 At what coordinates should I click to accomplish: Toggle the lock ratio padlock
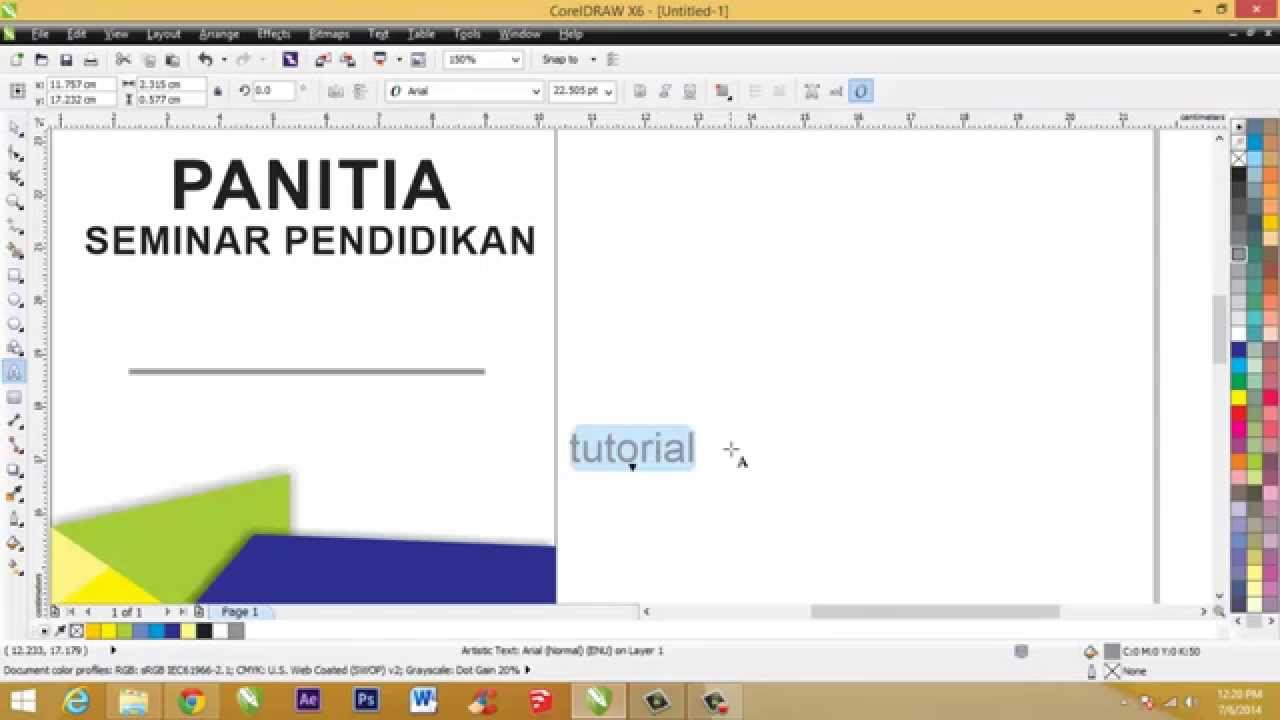[219, 92]
